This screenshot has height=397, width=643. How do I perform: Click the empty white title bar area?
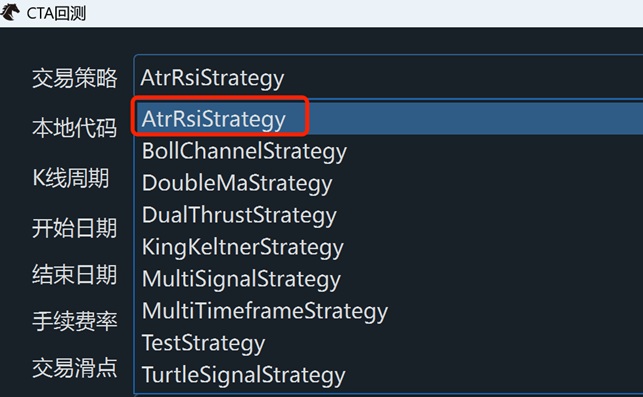click(x=365, y=13)
